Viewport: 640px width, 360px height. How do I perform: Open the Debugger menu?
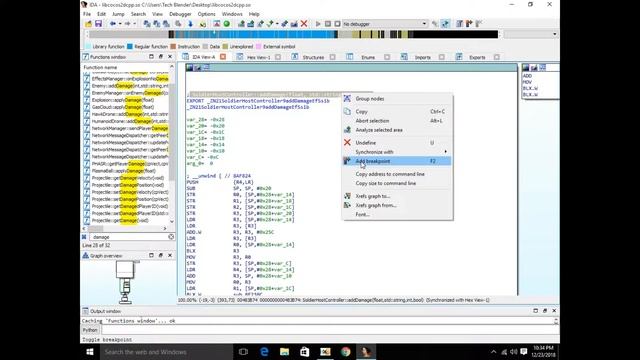pos(180,14)
